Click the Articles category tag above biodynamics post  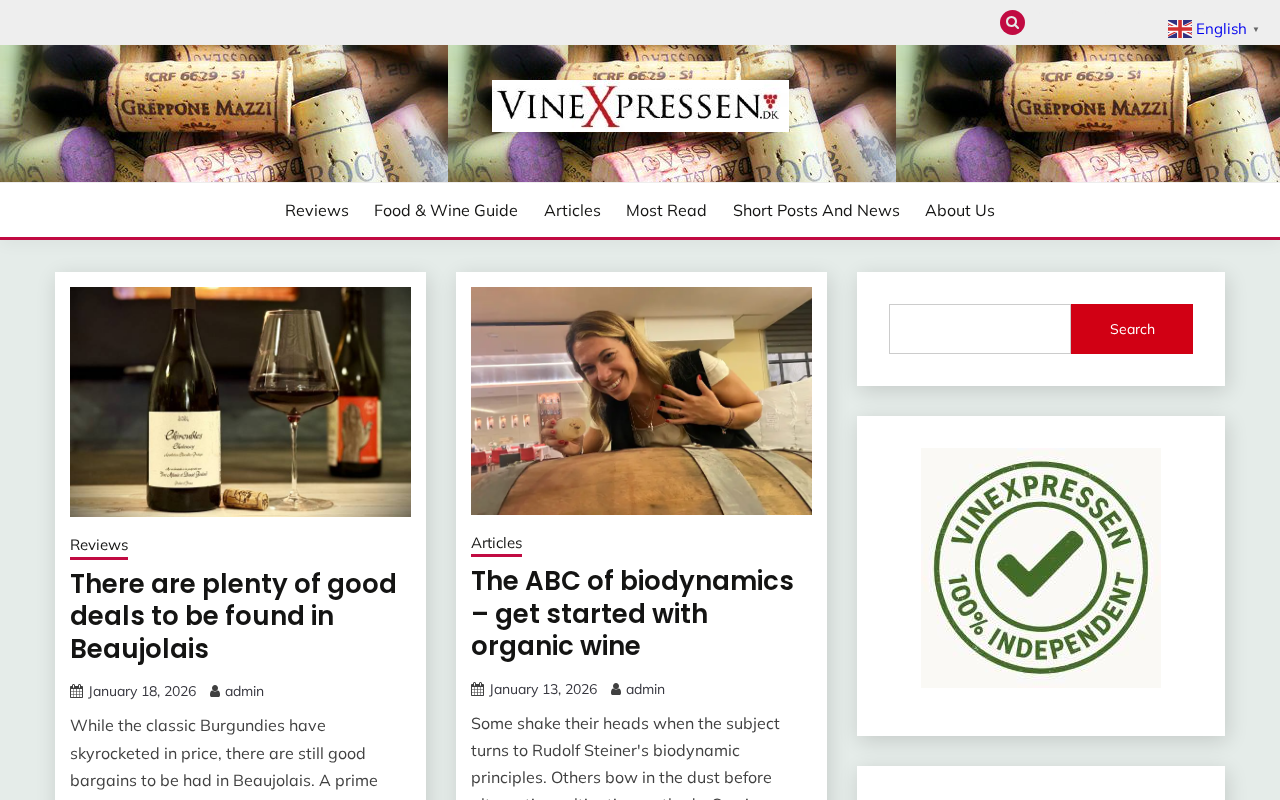496,544
